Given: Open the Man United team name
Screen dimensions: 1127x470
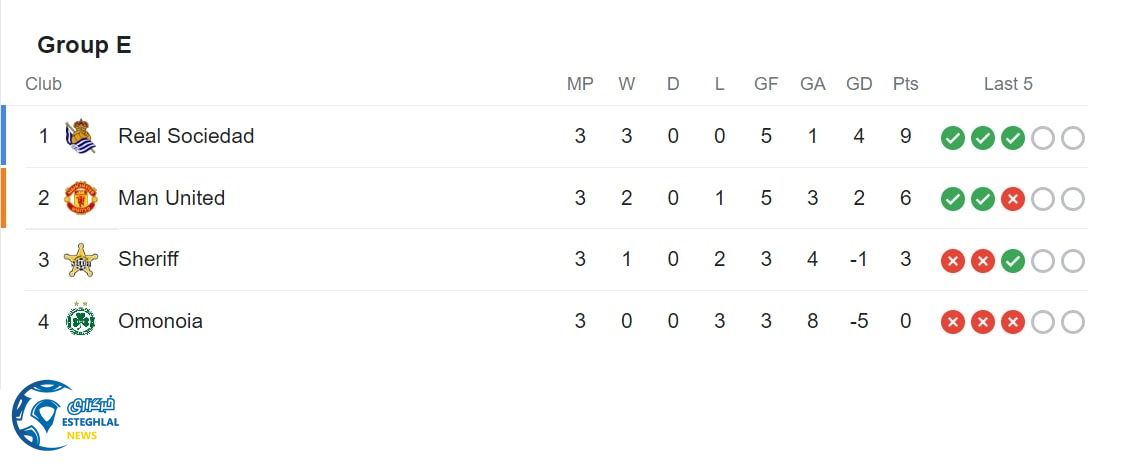Looking at the screenshot, I should click(x=171, y=198).
